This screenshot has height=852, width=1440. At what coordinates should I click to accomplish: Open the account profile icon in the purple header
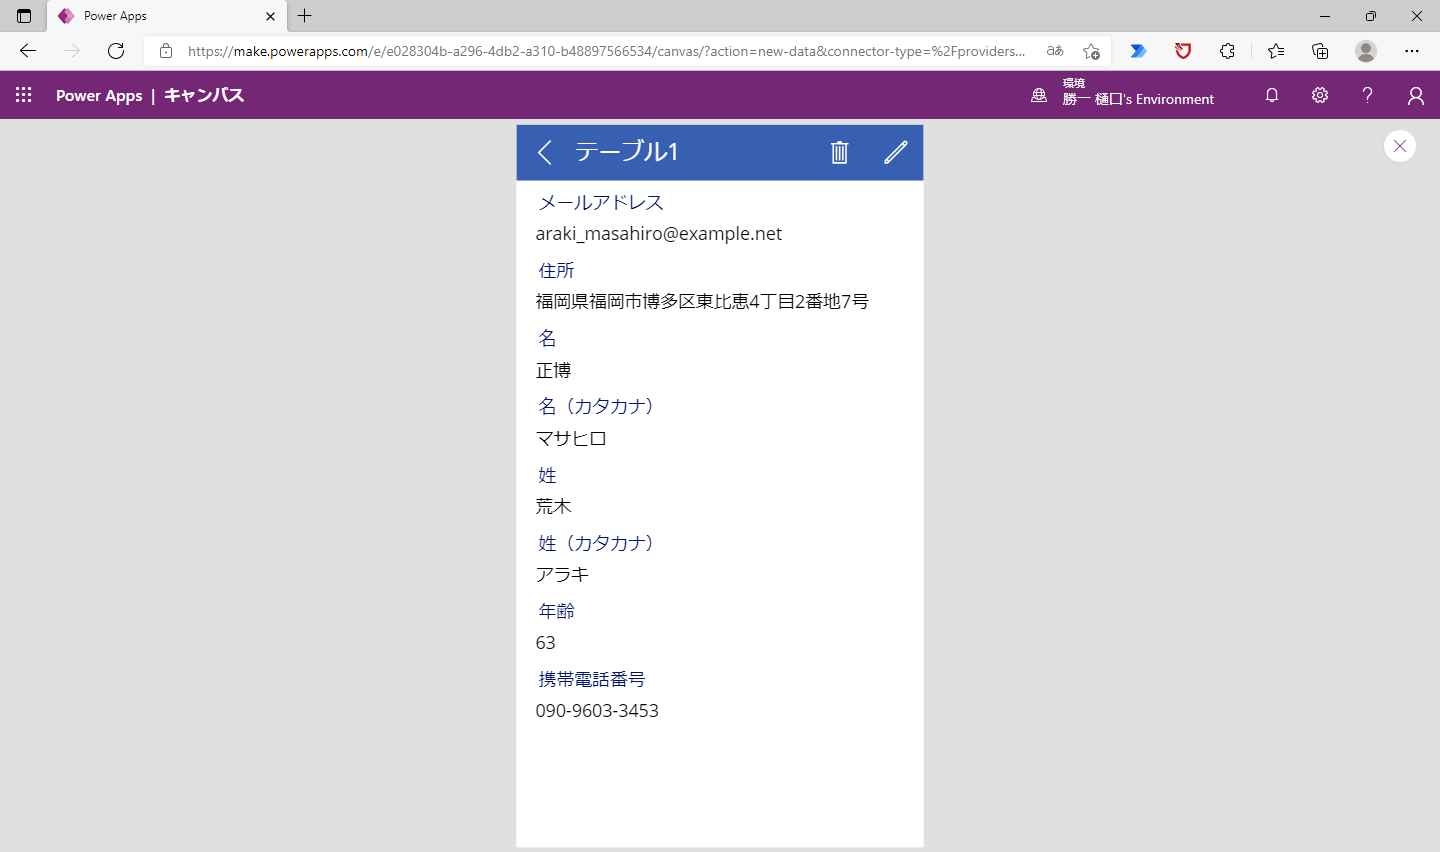pos(1415,95)
